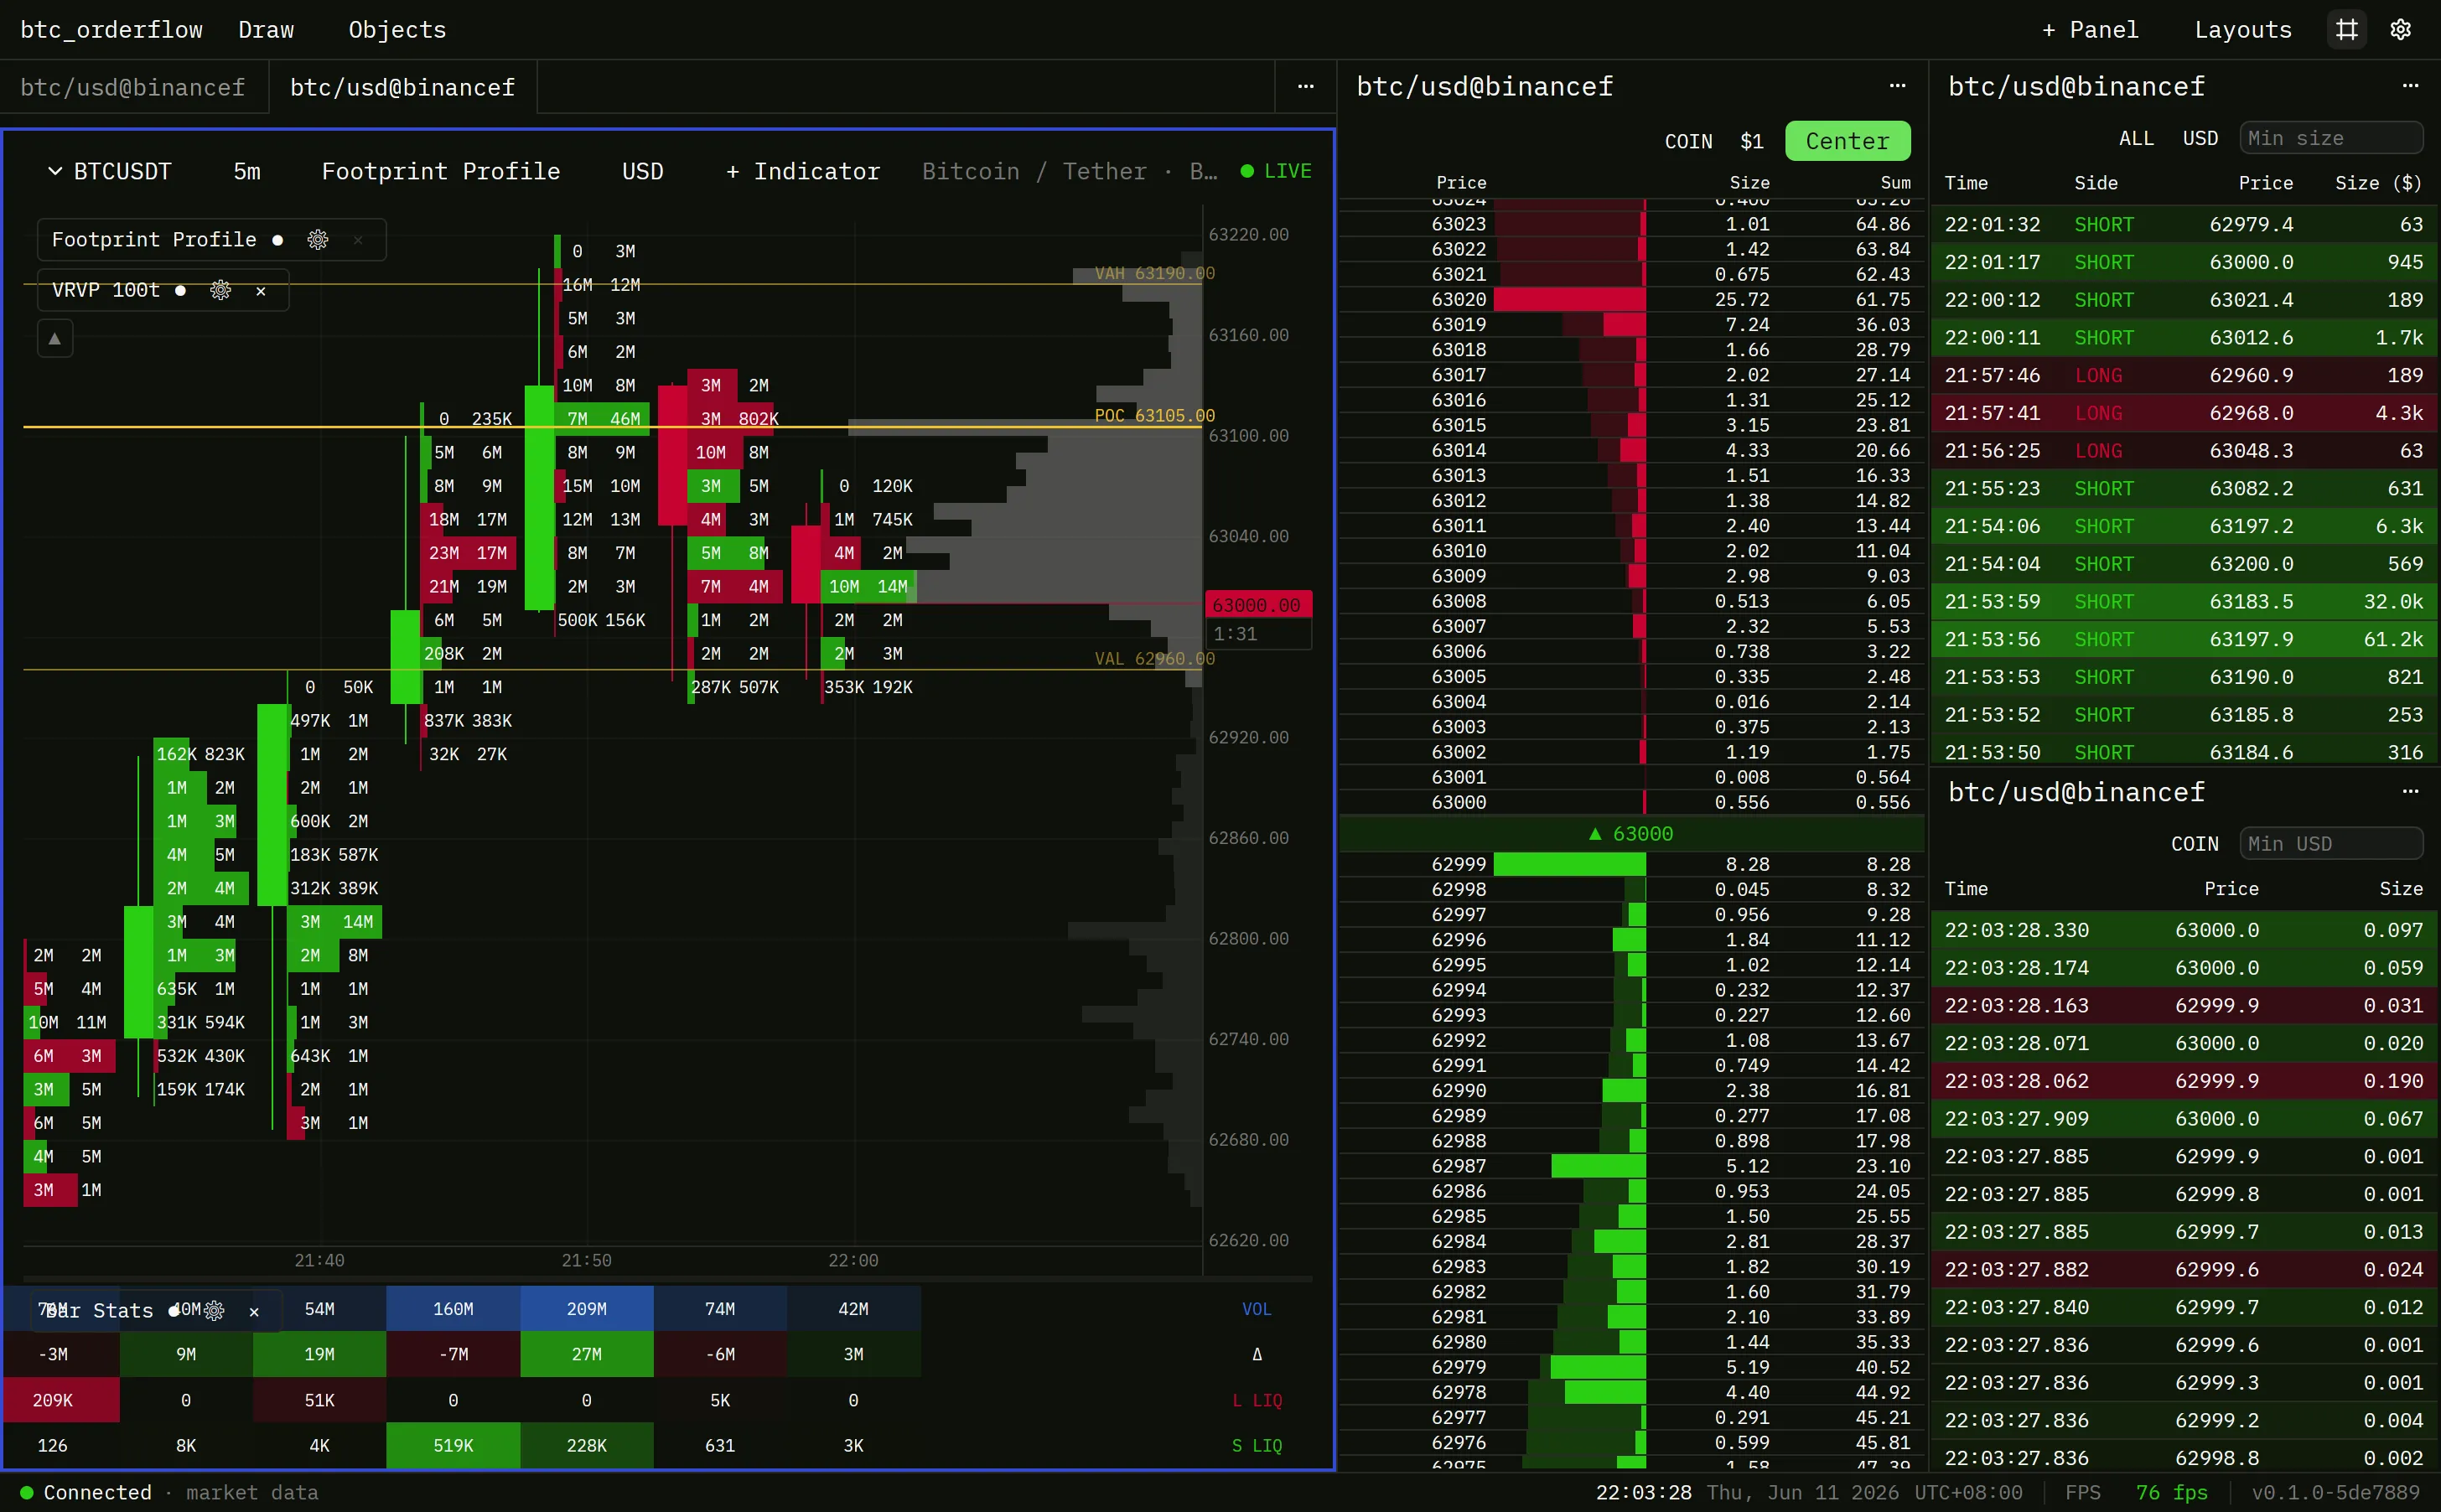Open the Objects menu
The height and width of the screenshot is (1512, 2441).
click(x=397, y=30)
